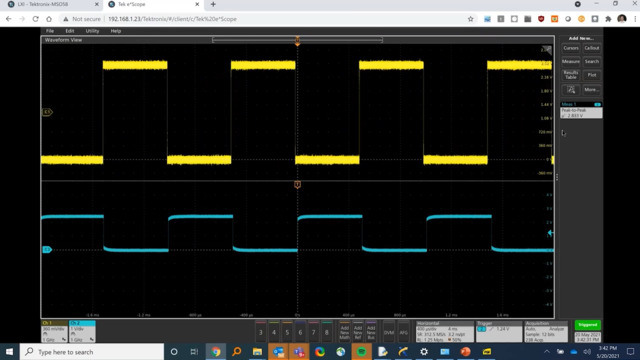Select the Tek e*Scope browser tab
Screen dimensions: 640x360
point(153,4)
